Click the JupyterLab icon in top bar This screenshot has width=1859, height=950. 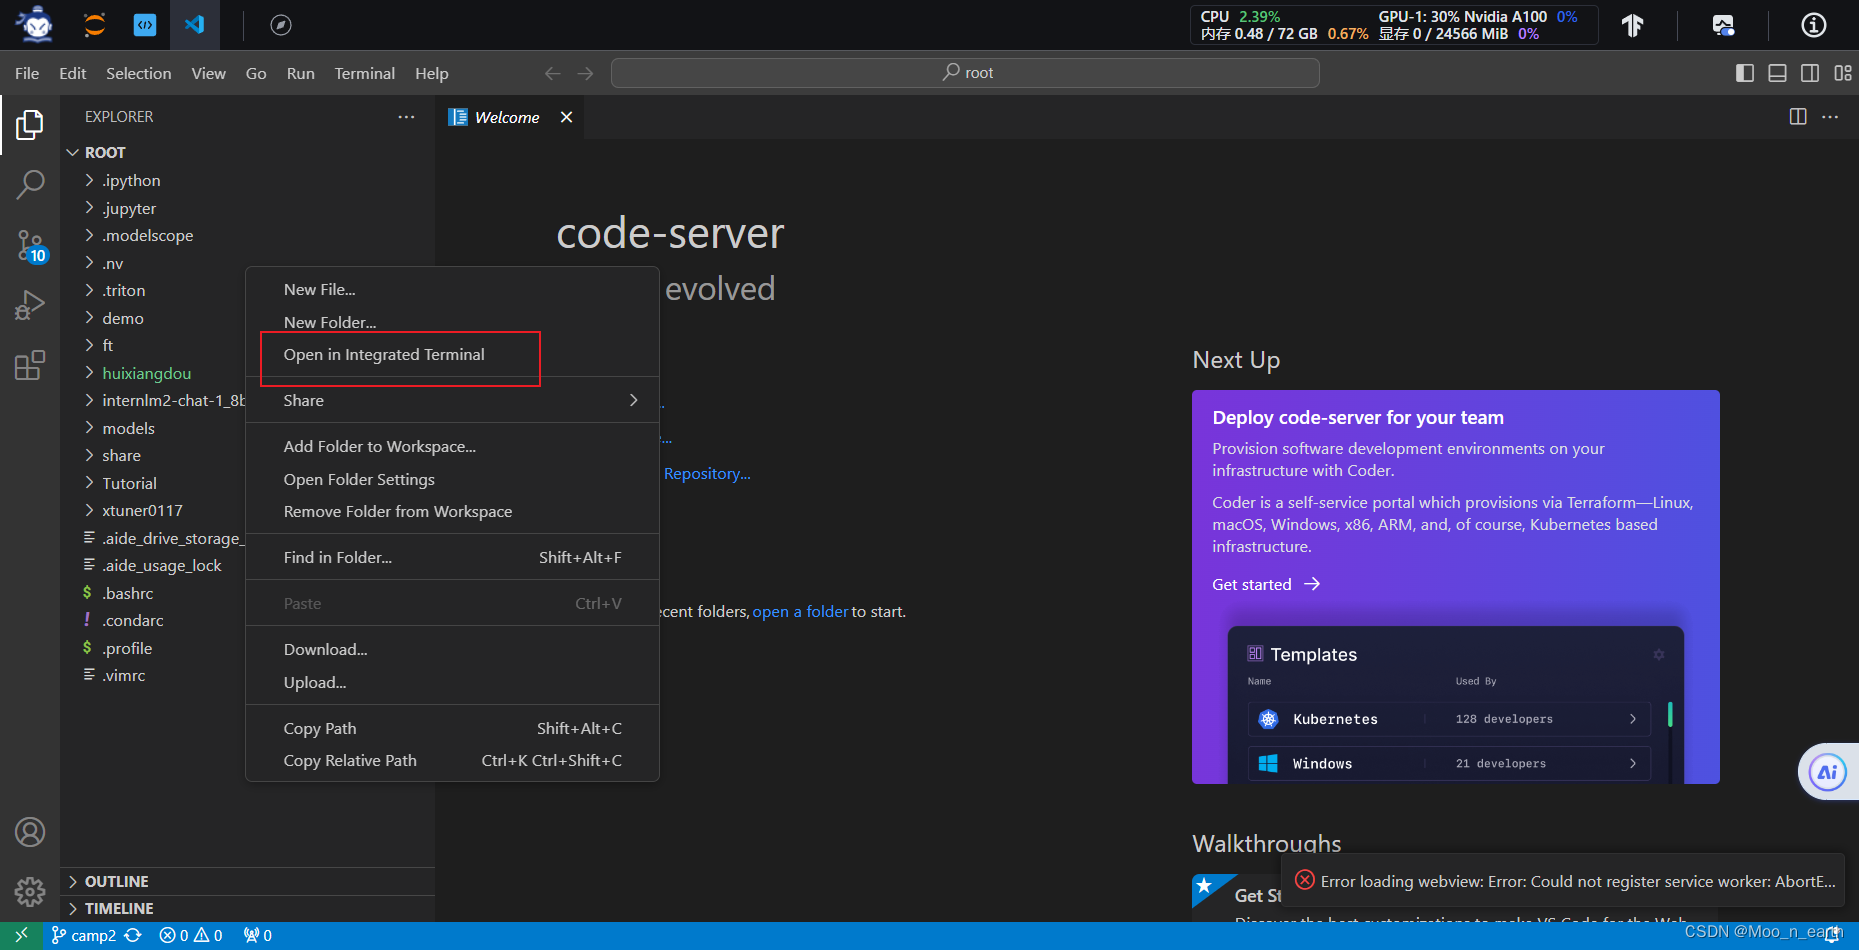point(95,25)
